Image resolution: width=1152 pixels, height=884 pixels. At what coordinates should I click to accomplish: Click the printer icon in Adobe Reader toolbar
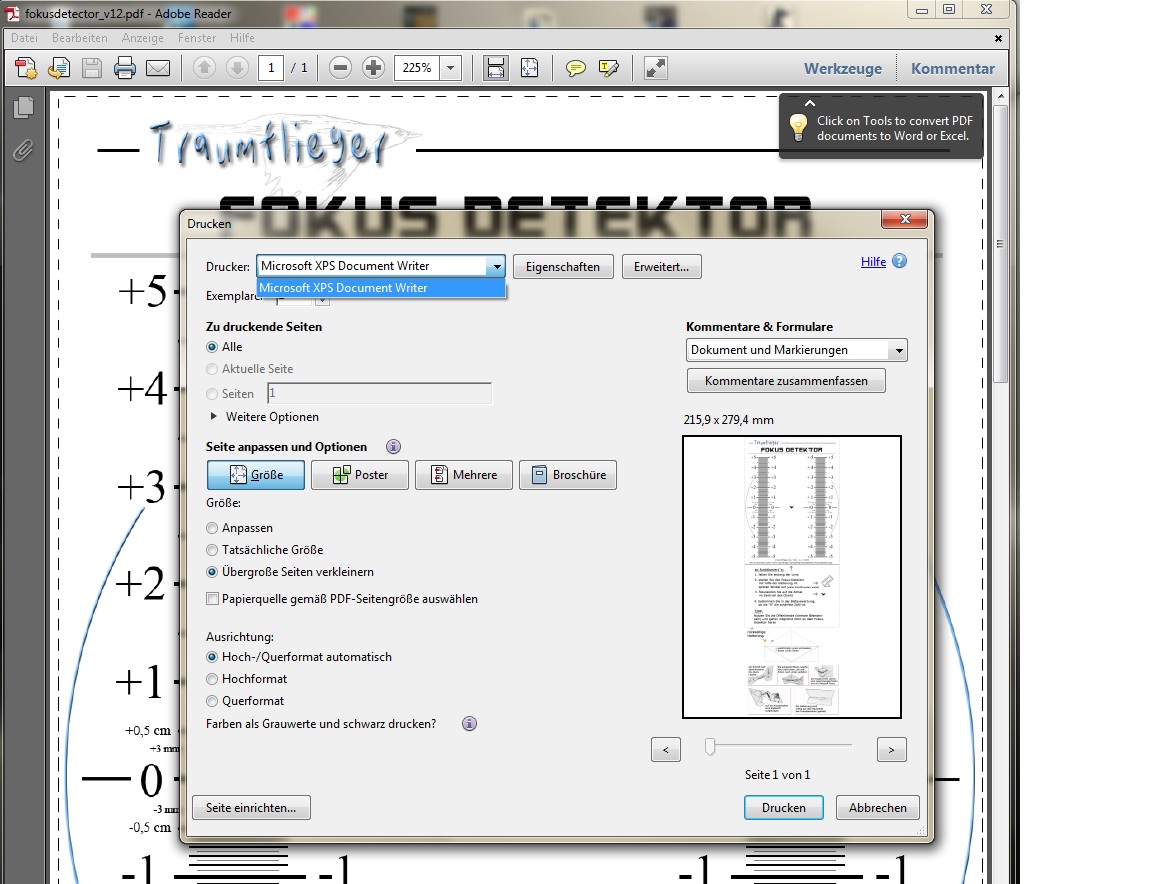click(x=125, y=68)
